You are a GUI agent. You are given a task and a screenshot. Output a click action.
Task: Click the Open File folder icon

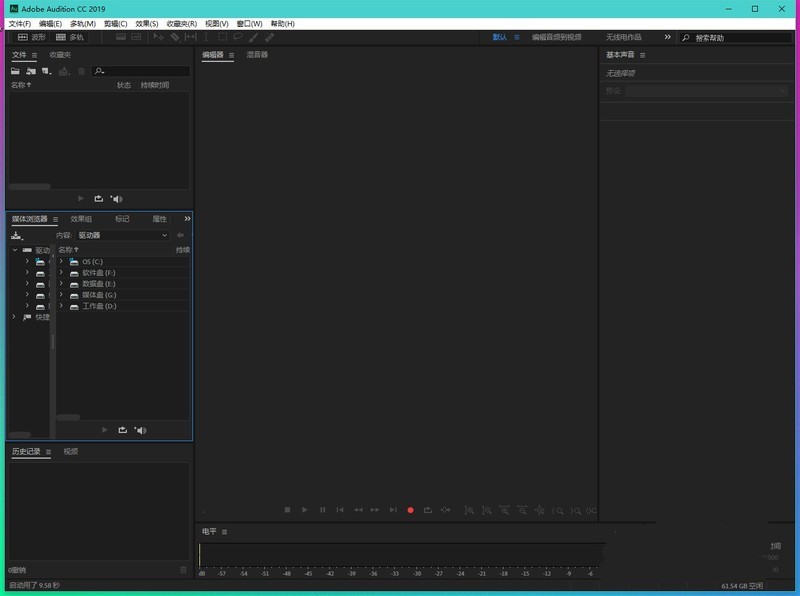tap(16, 71)
